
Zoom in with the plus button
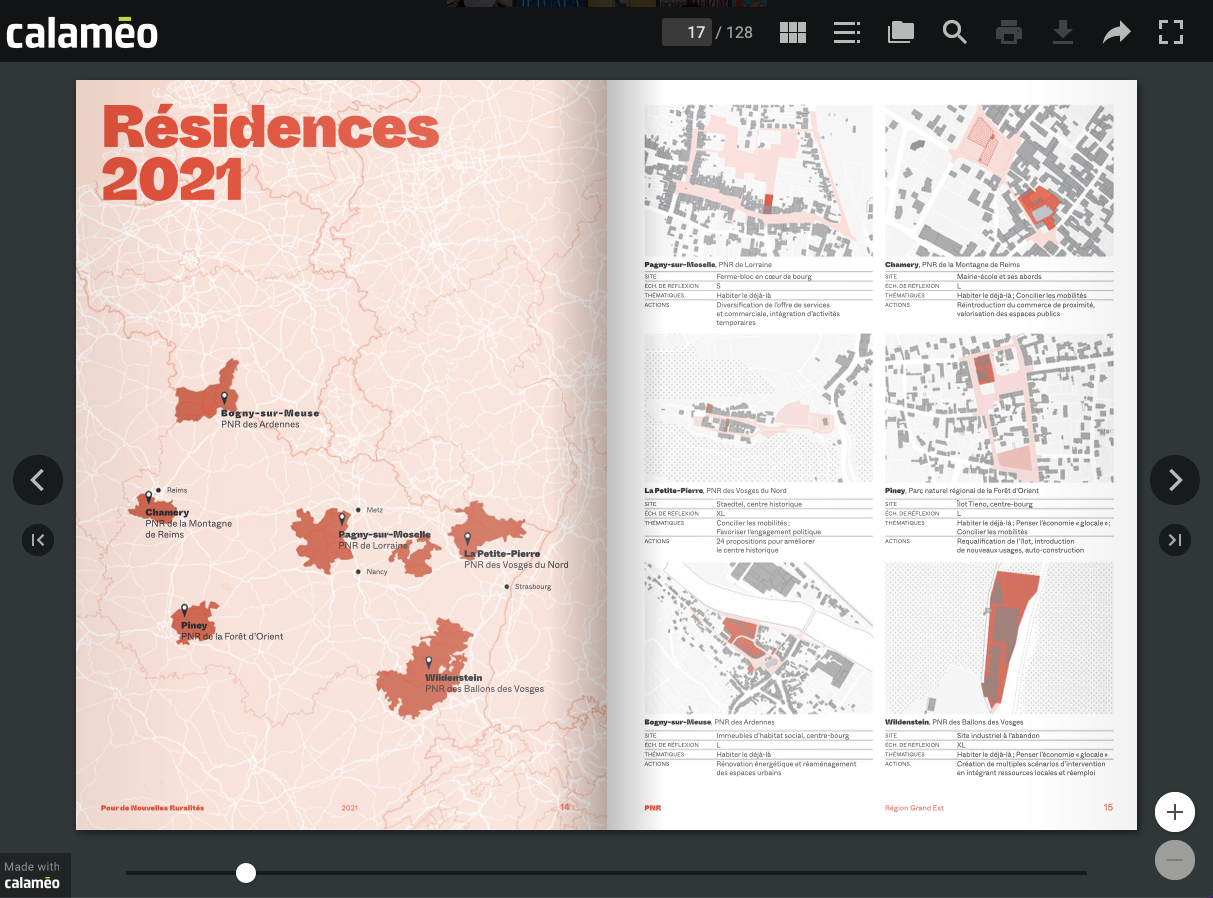[x=1175, y=812]
